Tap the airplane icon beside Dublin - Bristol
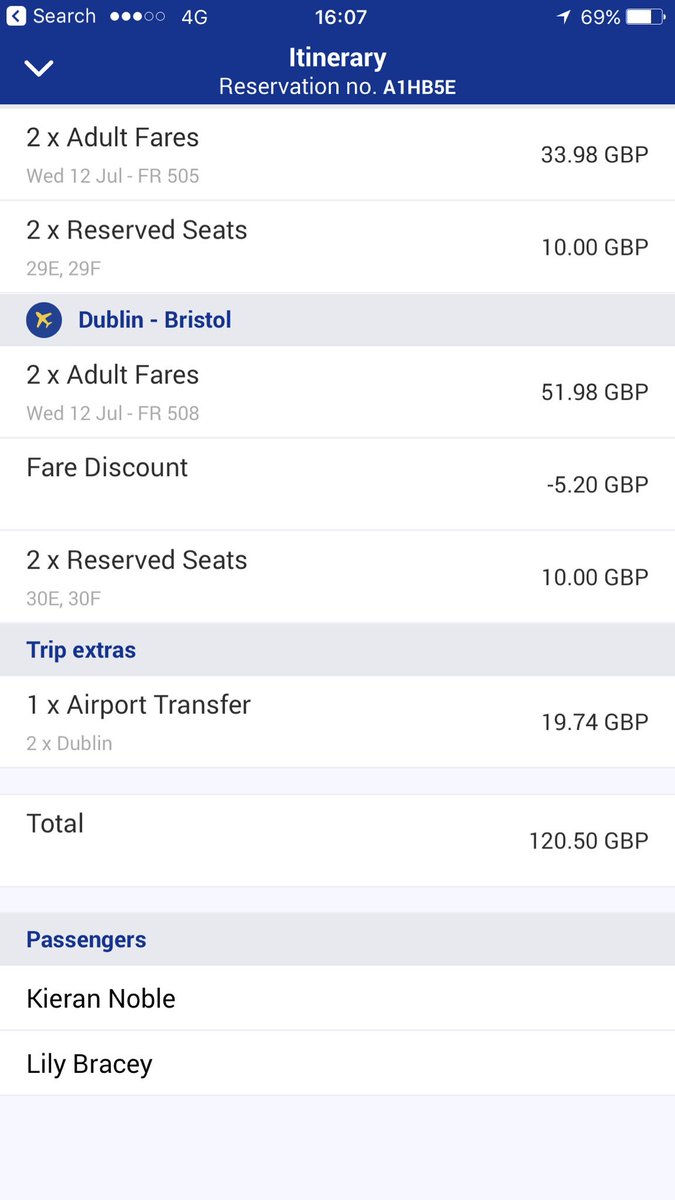 (x=43, y=320)
